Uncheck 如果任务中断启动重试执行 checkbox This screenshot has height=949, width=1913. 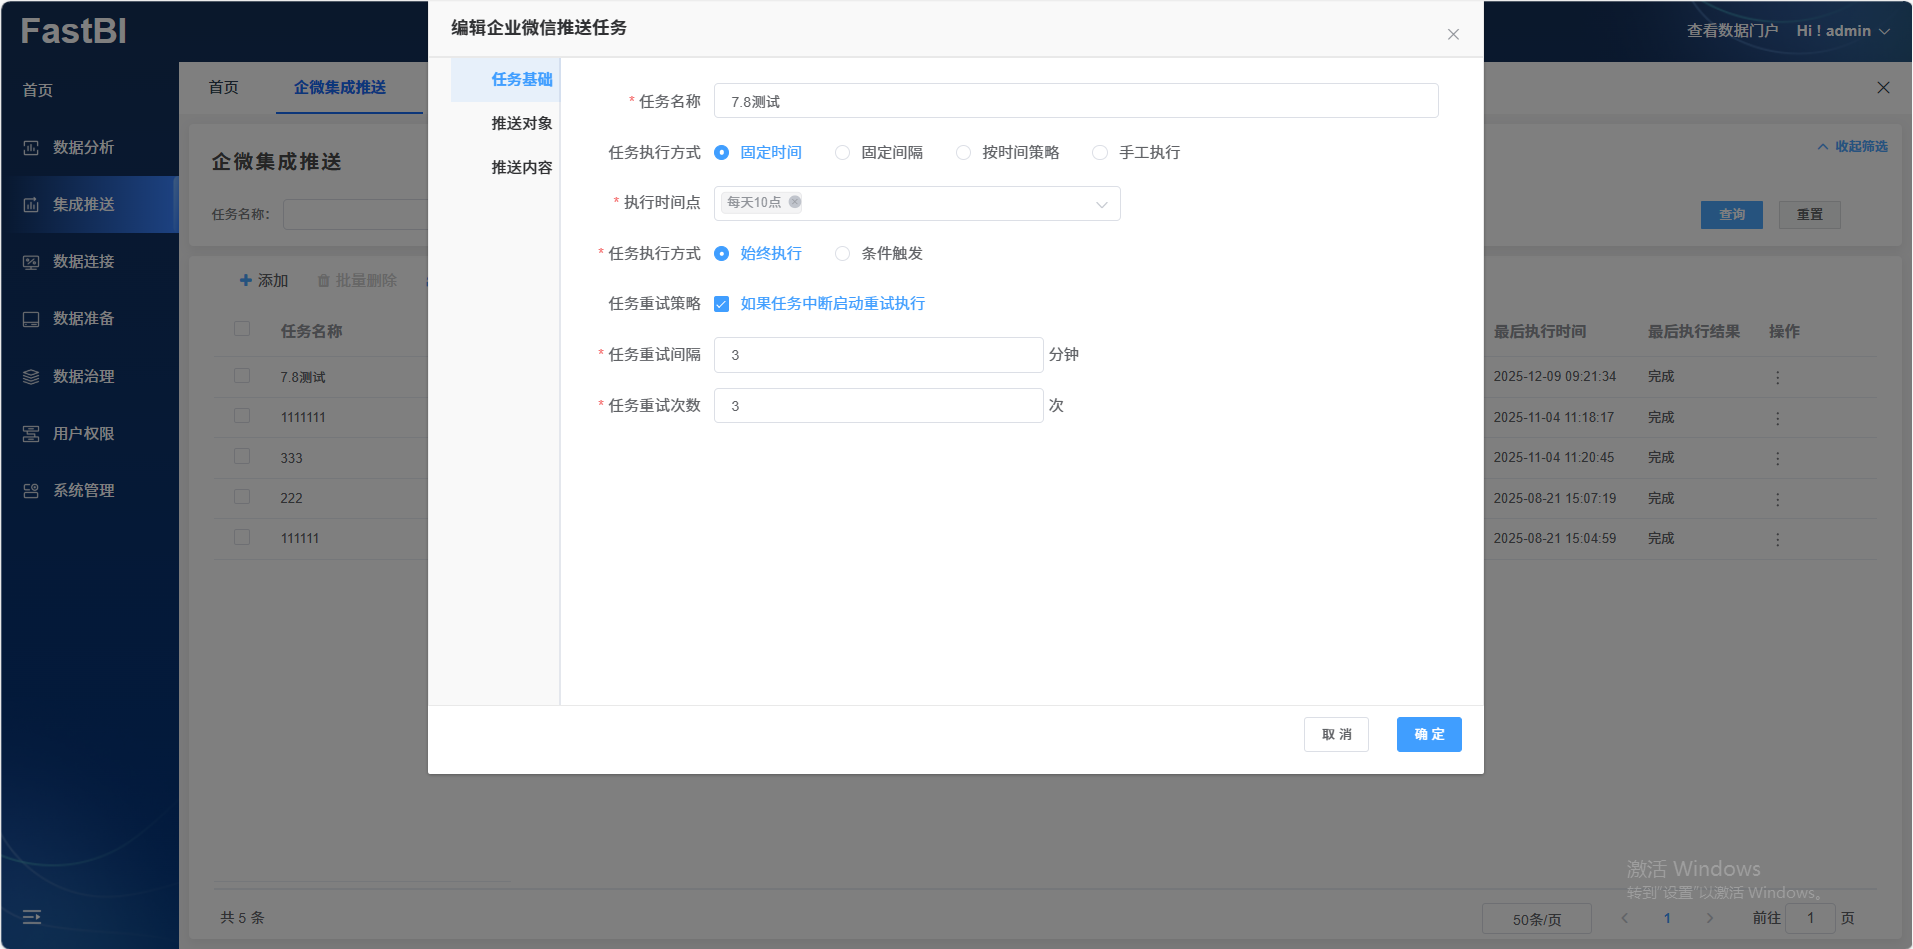coord(721,304)
